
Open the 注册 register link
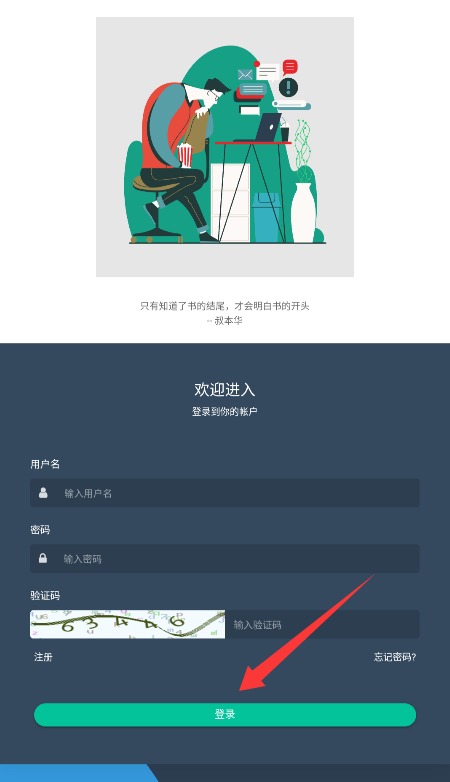(43, 657)
